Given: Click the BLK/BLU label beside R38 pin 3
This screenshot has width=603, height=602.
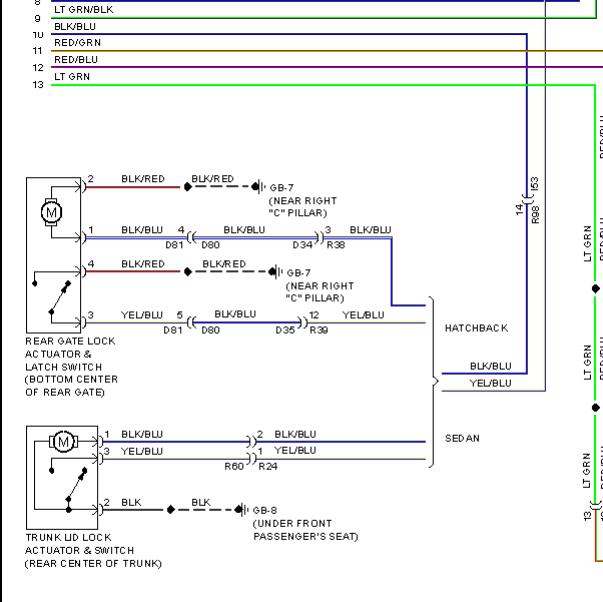Looking at the screenshot, I should (x=370, y=230).
